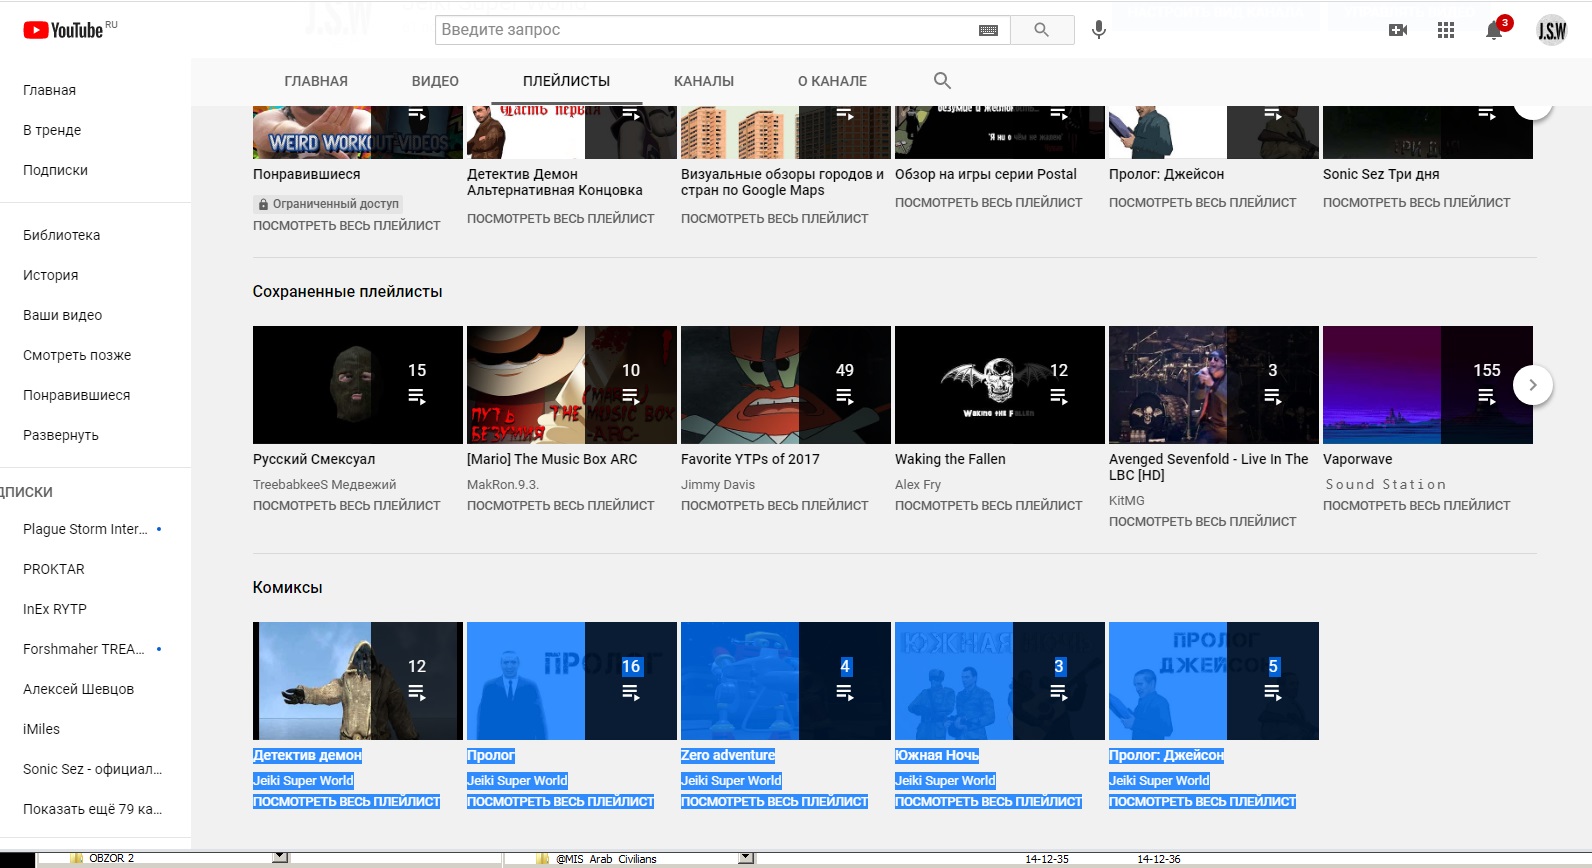Viewport: 1592px width, 868px height.
Task: Open OBZOR 2 dropdown arrow in bottom bar
Action: 280,858
